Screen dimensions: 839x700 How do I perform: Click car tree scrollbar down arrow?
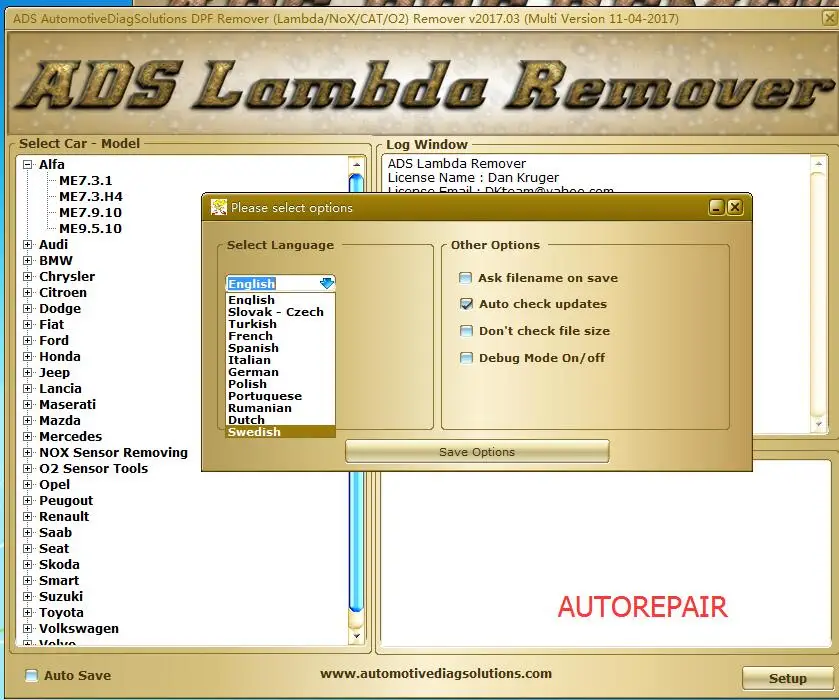click(356, 636)
